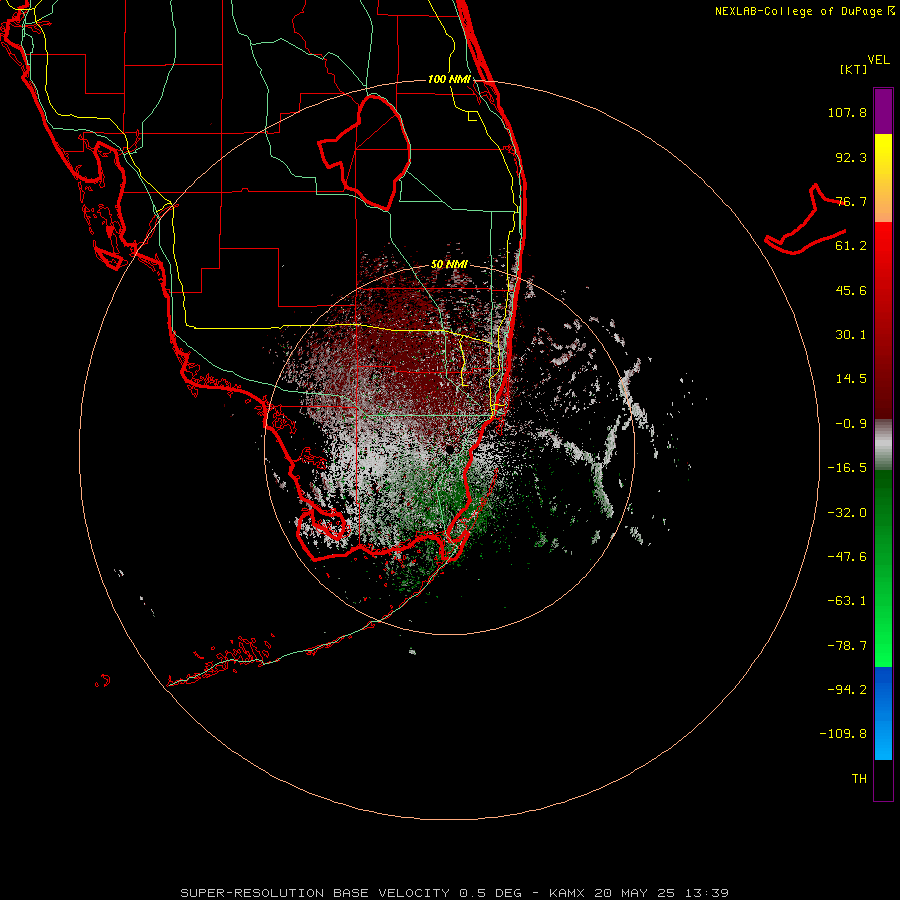
Task: Click the Bahamas island outline at right
Action: pos(806,219)
